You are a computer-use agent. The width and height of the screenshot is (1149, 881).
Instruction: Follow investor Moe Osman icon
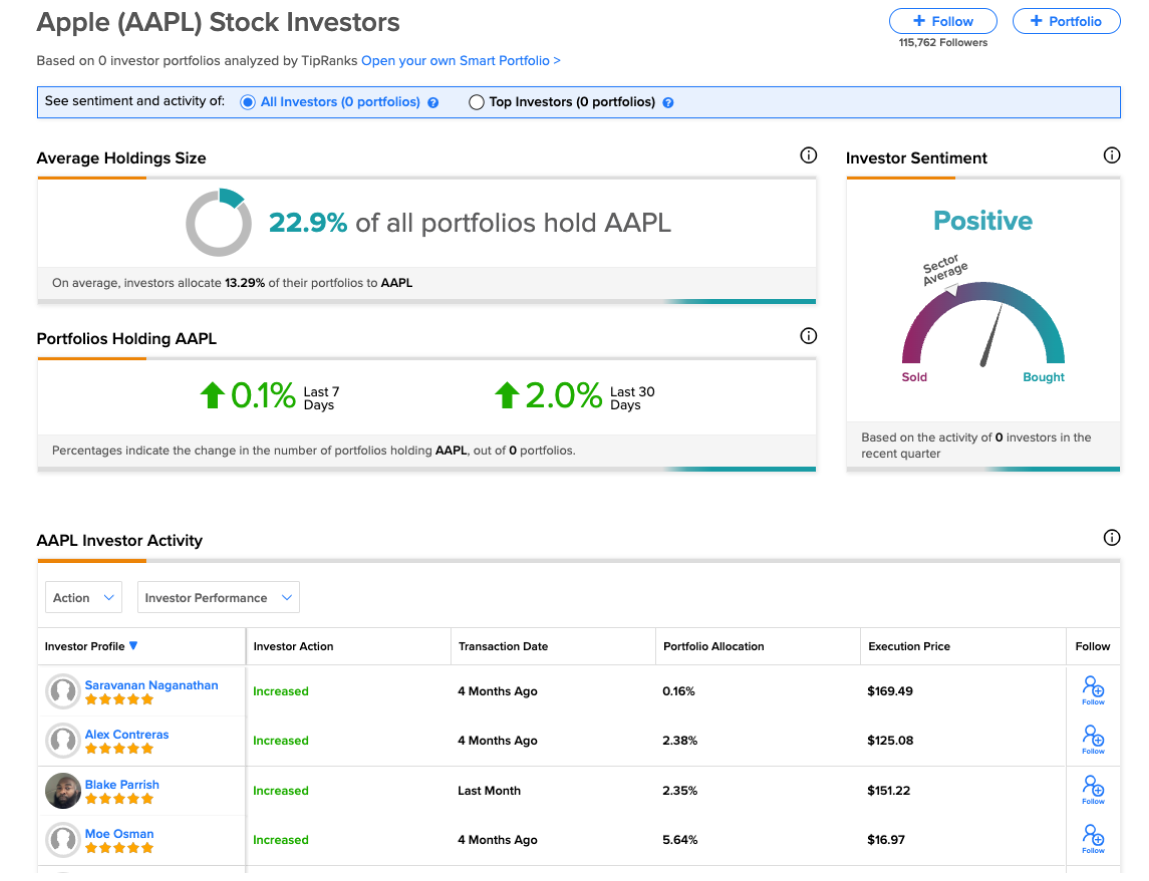[x=1093, y=839]
